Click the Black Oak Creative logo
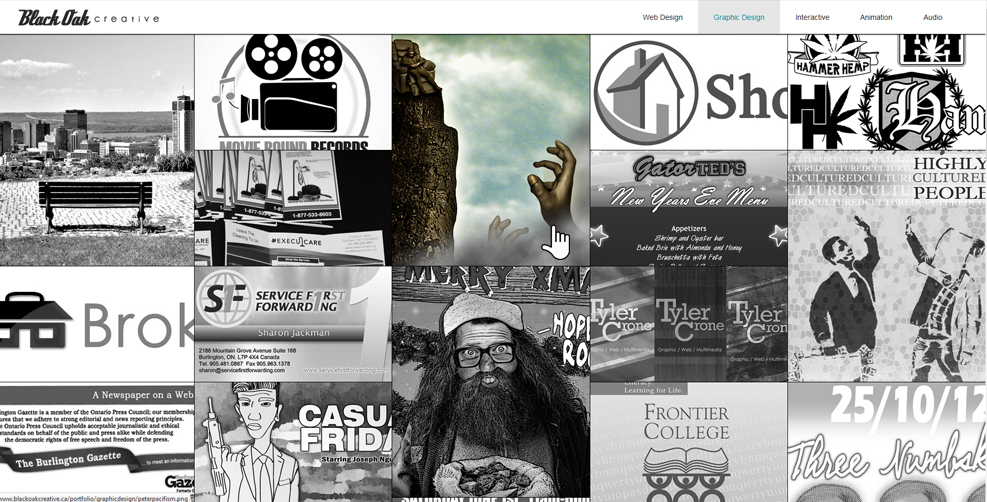The height and width of the screenshot is (502, 987). click(88, 18)
